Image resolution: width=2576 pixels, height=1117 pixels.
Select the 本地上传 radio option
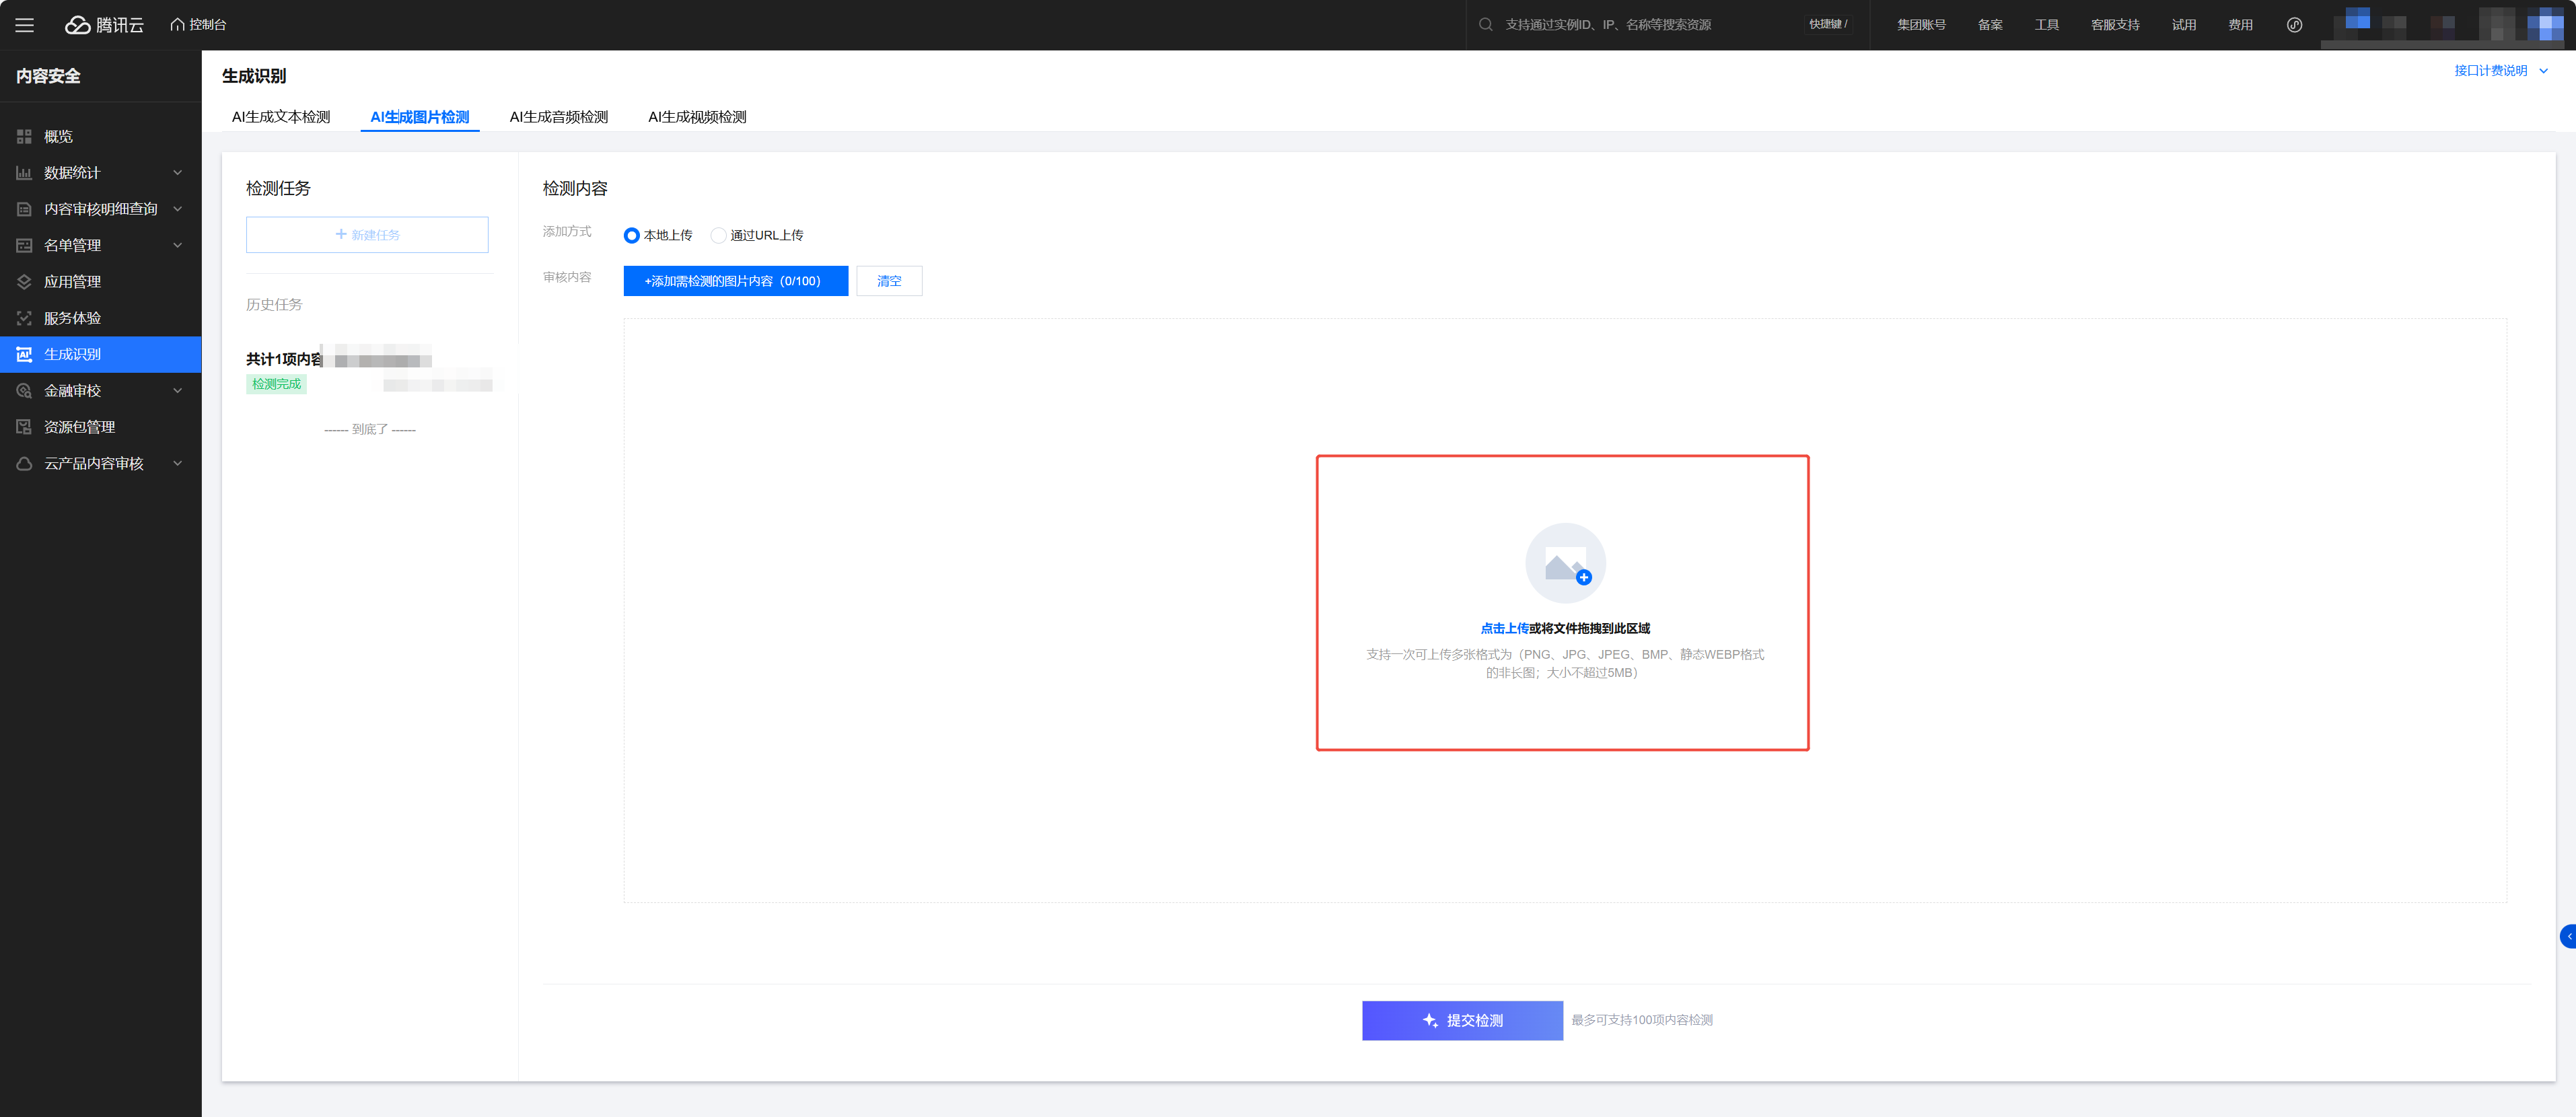pos(632,236)
